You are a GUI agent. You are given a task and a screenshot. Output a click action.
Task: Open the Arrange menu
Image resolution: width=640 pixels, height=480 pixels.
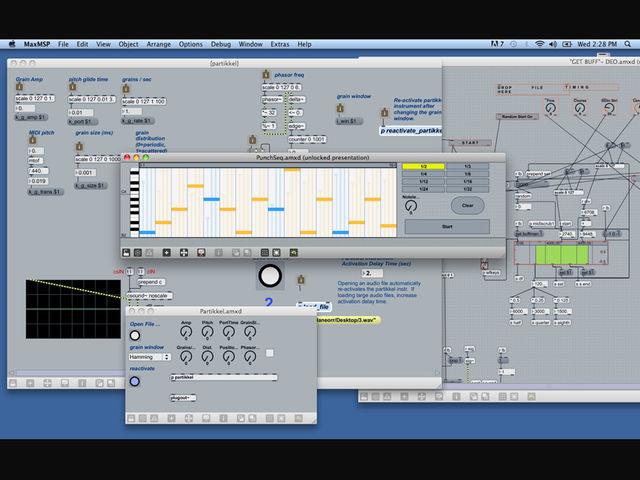pyautogui.click(x=158, y=44)
